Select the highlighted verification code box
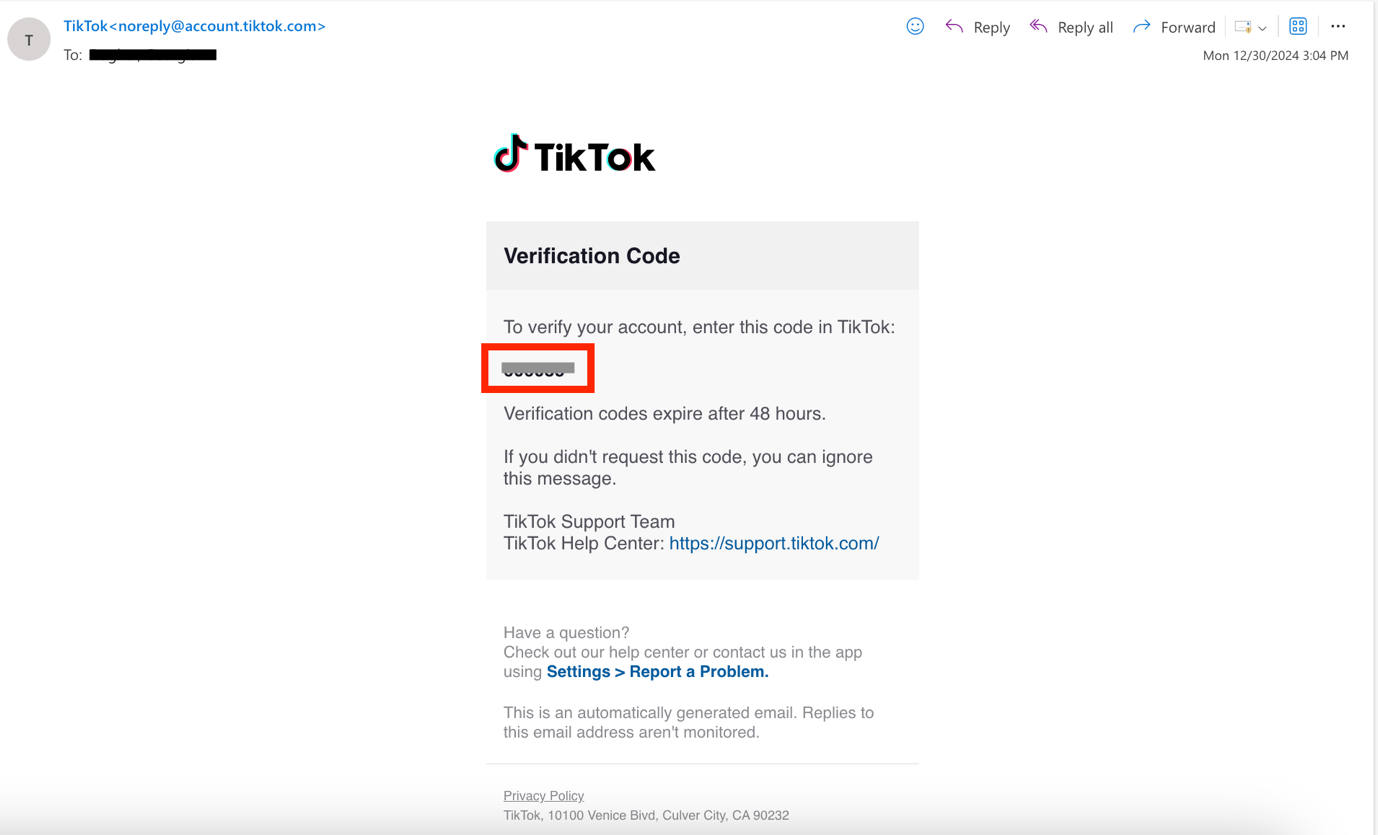 (x=538, y=368)
